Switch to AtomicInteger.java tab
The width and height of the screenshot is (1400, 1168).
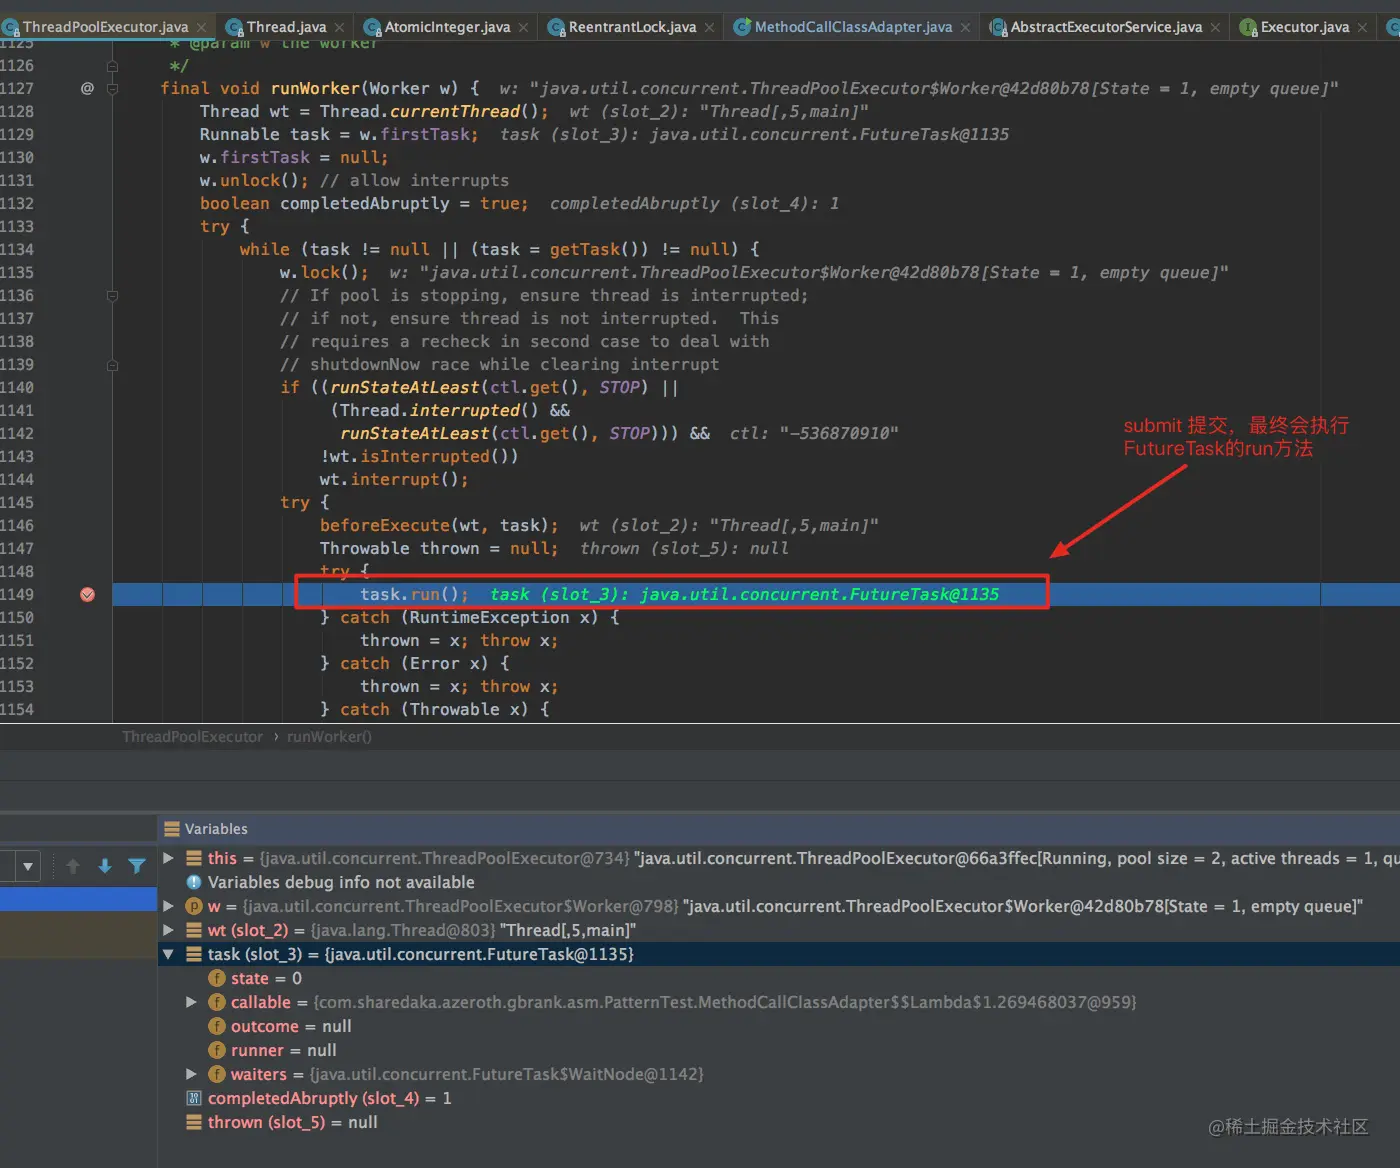pyautogui.click(x=447, y=27)
